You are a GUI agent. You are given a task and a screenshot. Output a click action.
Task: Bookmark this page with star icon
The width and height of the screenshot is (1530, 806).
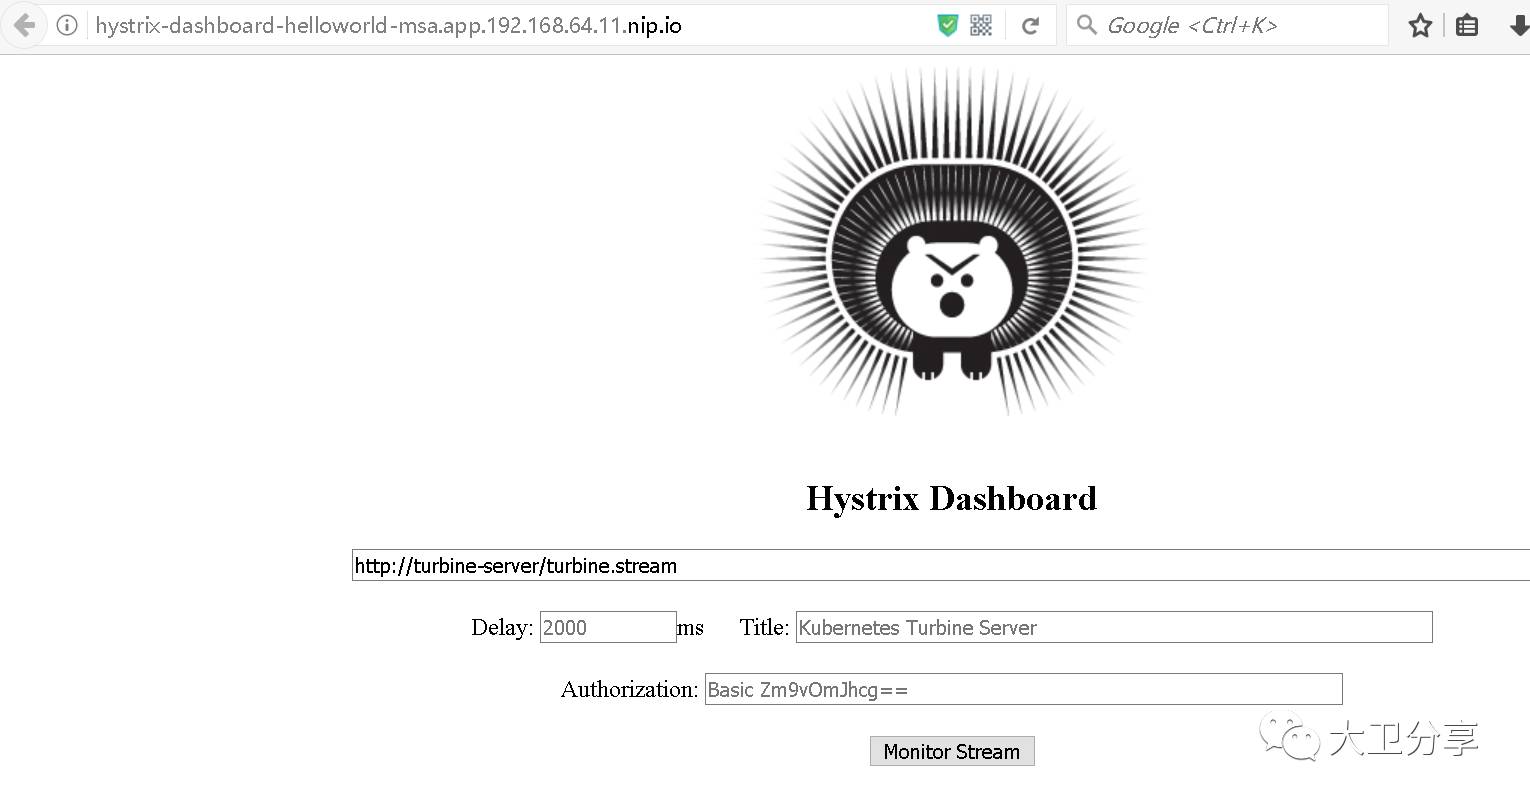[x=1420, y=26]
